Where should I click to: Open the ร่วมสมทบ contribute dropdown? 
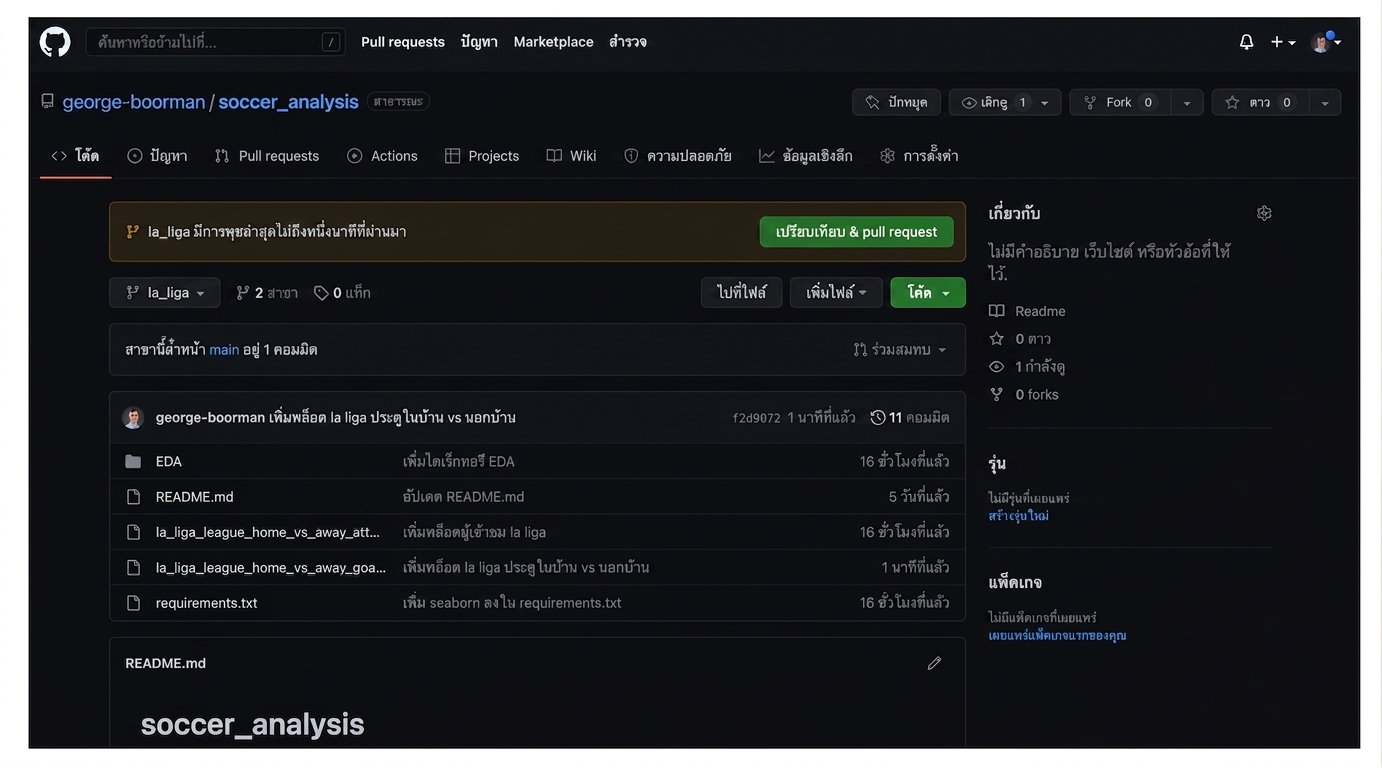click(x=900, y=350)
